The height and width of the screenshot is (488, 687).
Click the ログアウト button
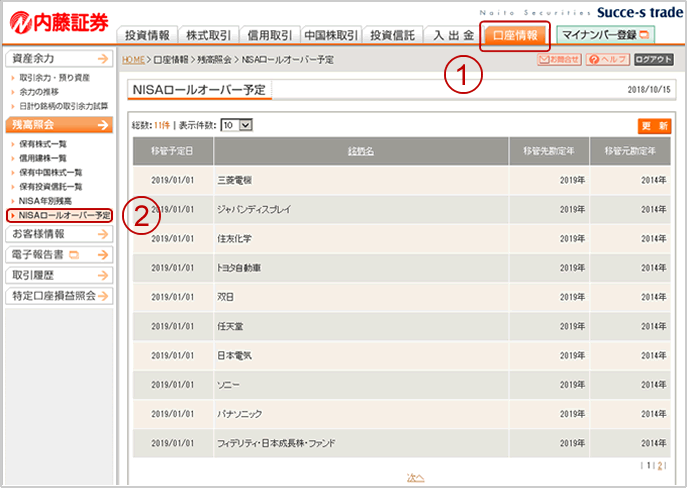coord(654,60)
